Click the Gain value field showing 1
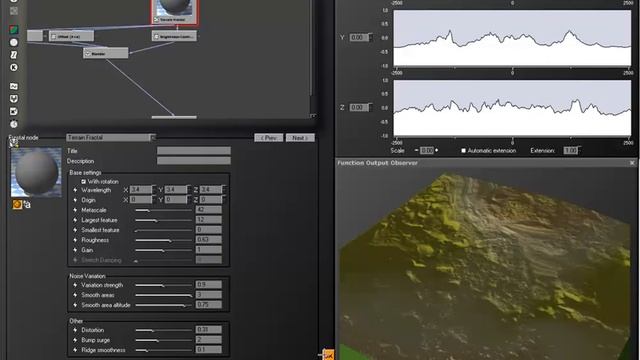This screenshot has height=360, width=640. click(x=209, y=250)
